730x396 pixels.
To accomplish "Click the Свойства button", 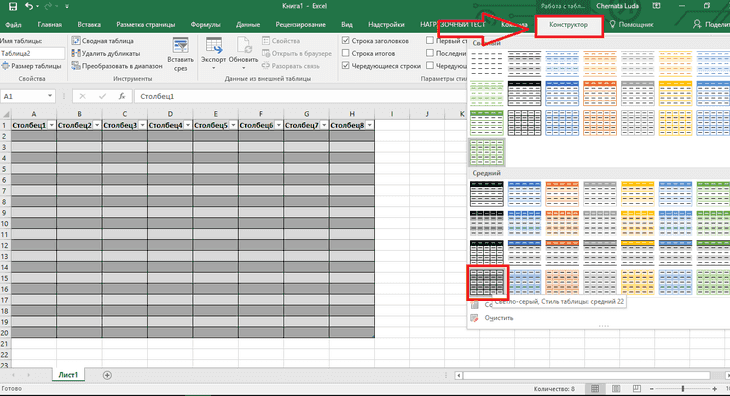I will click(x=281, y=41).
